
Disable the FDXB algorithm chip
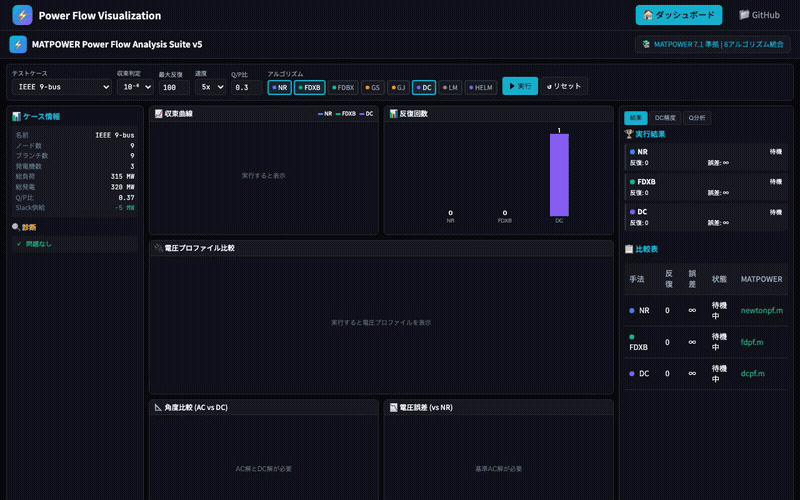pyautogui.click(x=310, y=87)
